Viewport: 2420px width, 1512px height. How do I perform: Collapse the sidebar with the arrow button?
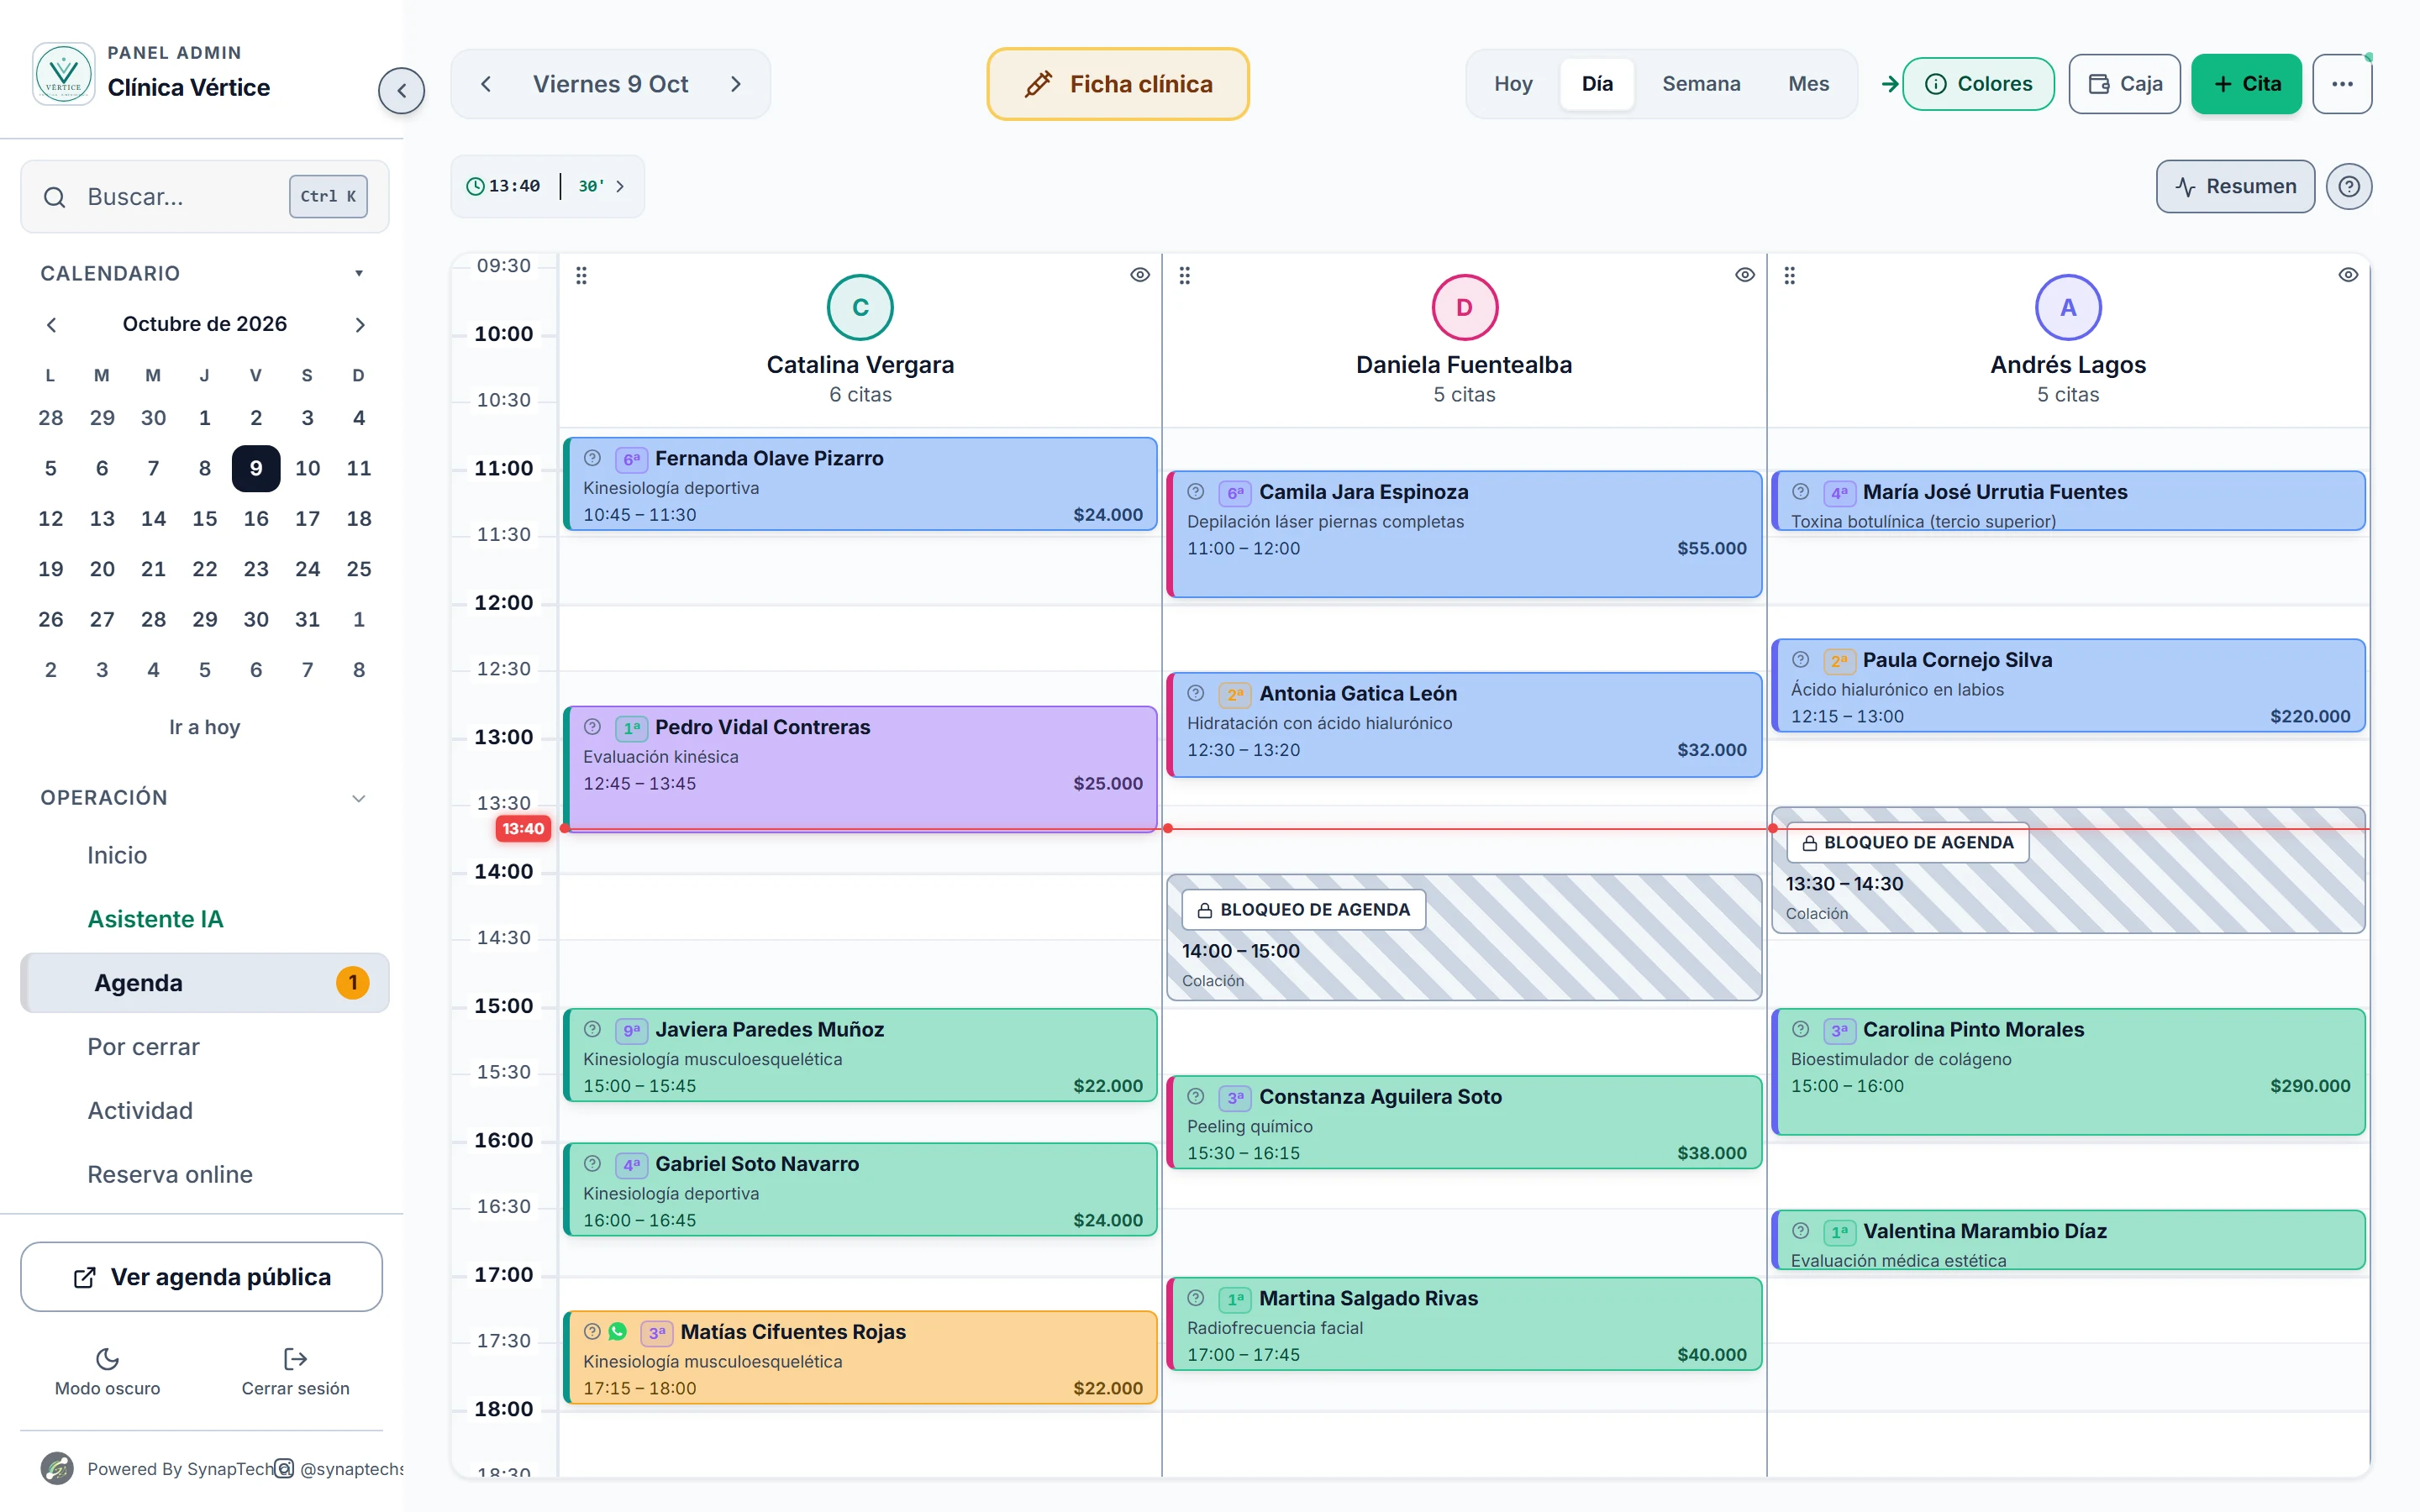[x=401, y=91]
